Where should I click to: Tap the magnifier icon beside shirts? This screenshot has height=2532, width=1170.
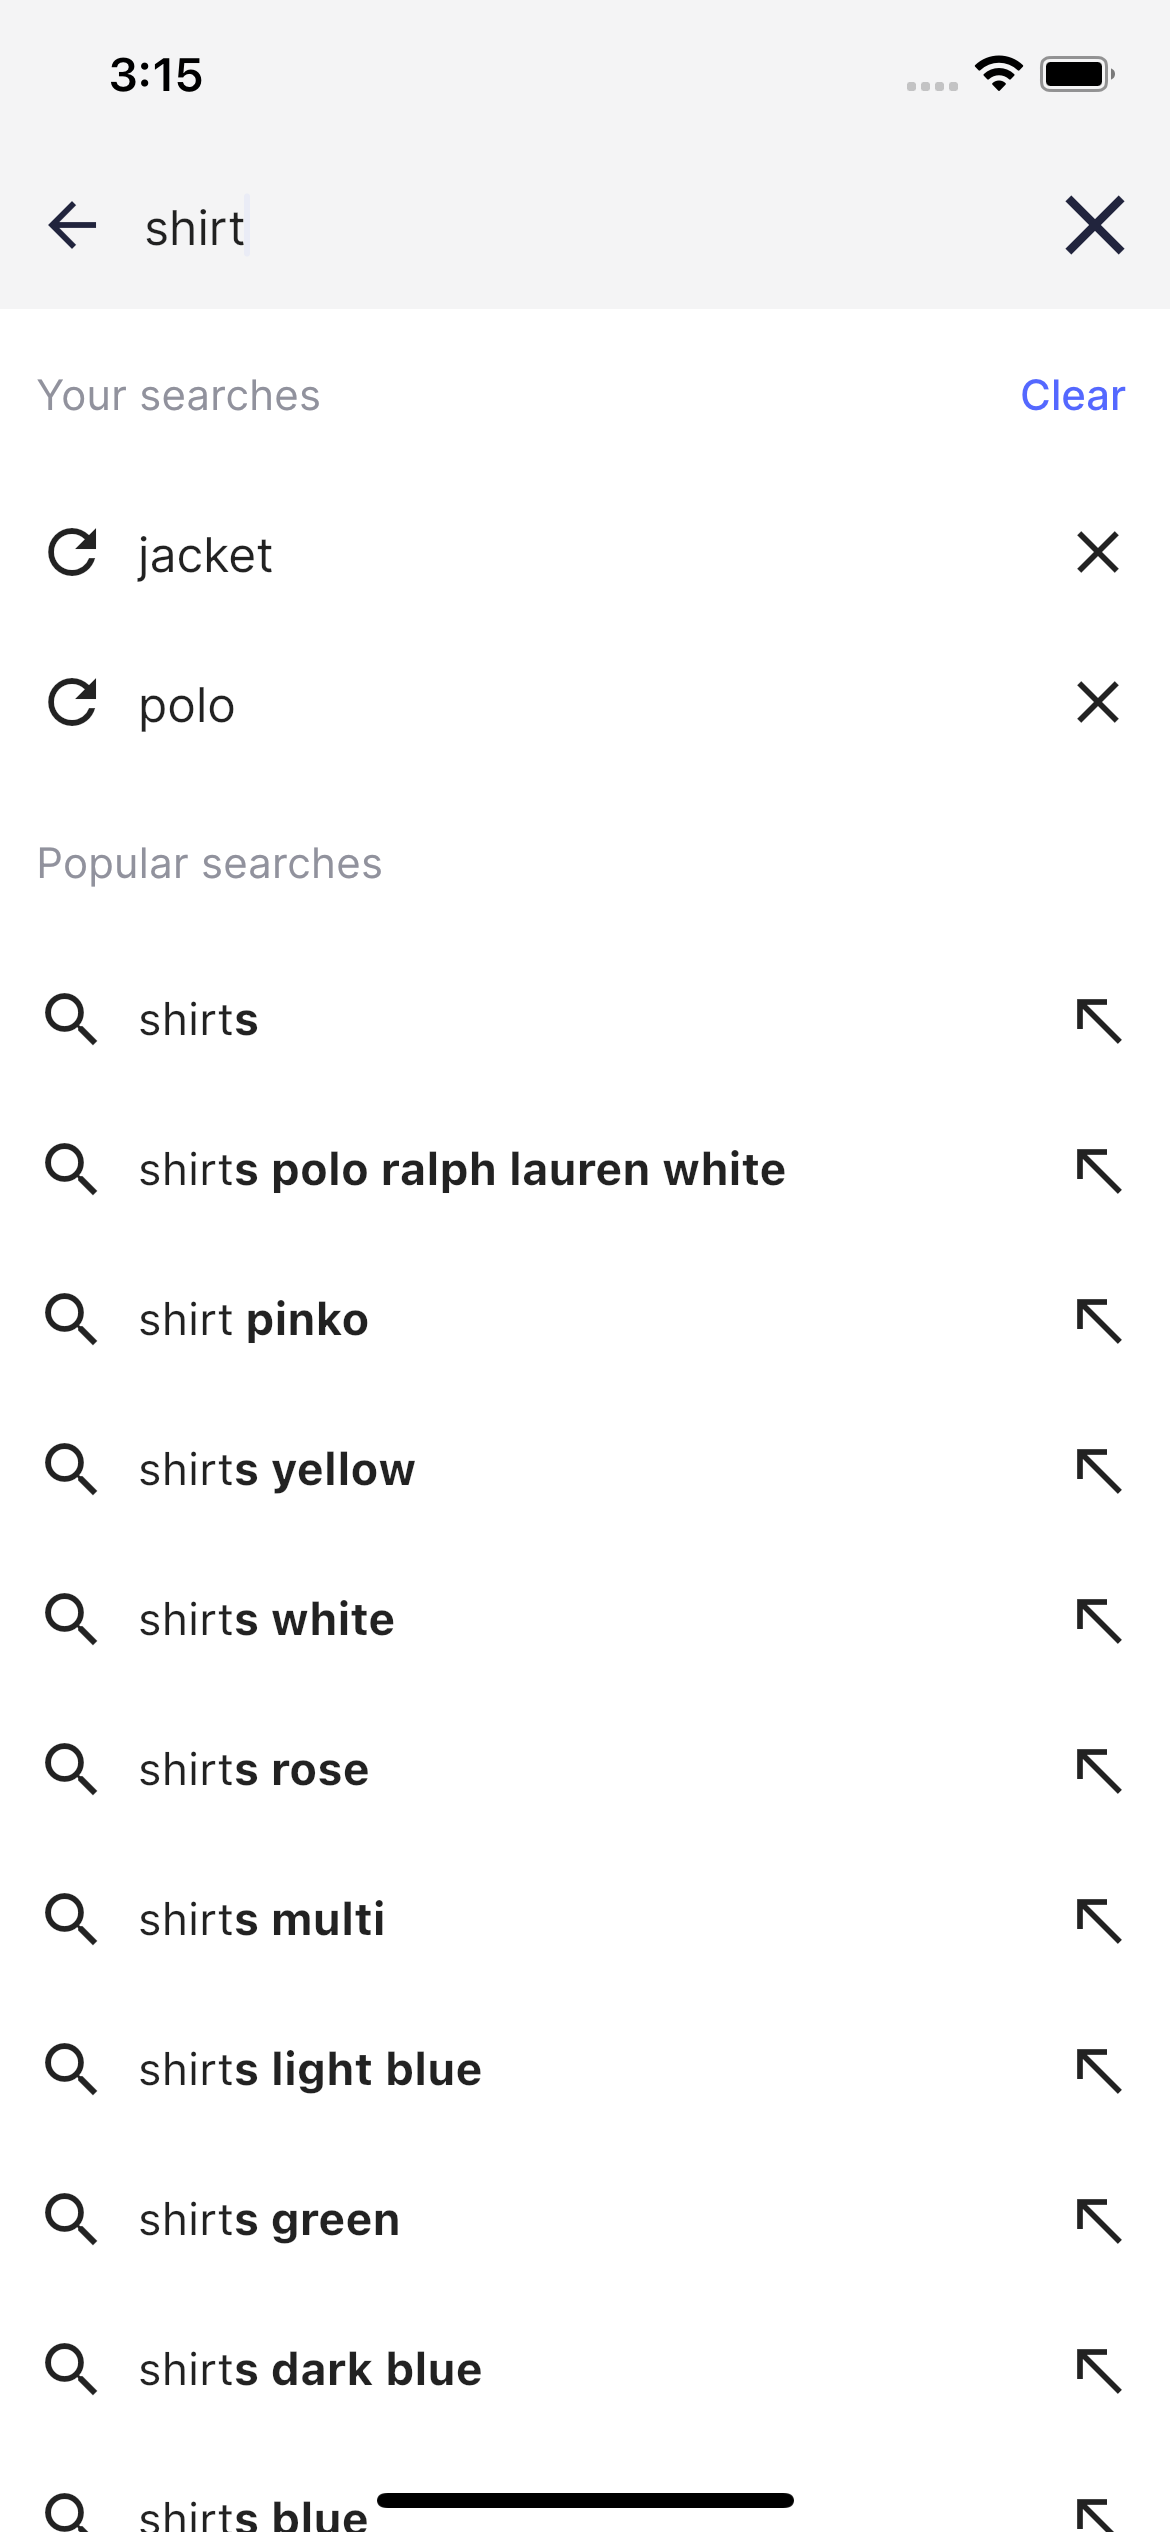pos(71,1019)
